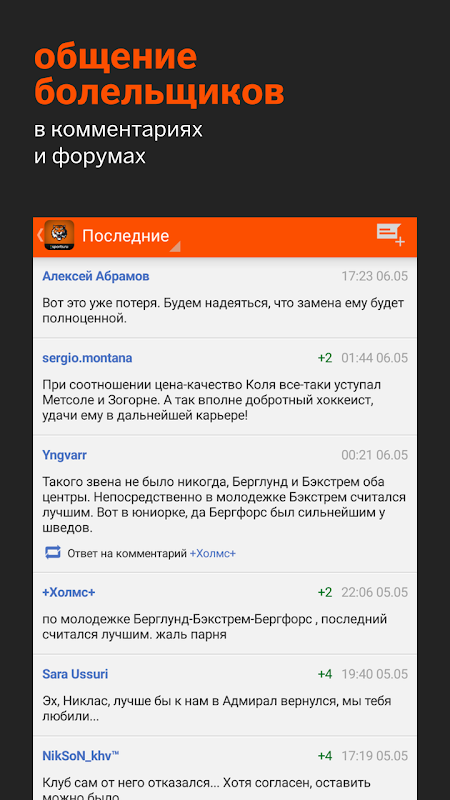Open Sara Ussuri's profile
Screen dimensions: 450x800
pyautogui.click(x=76, y=674)
